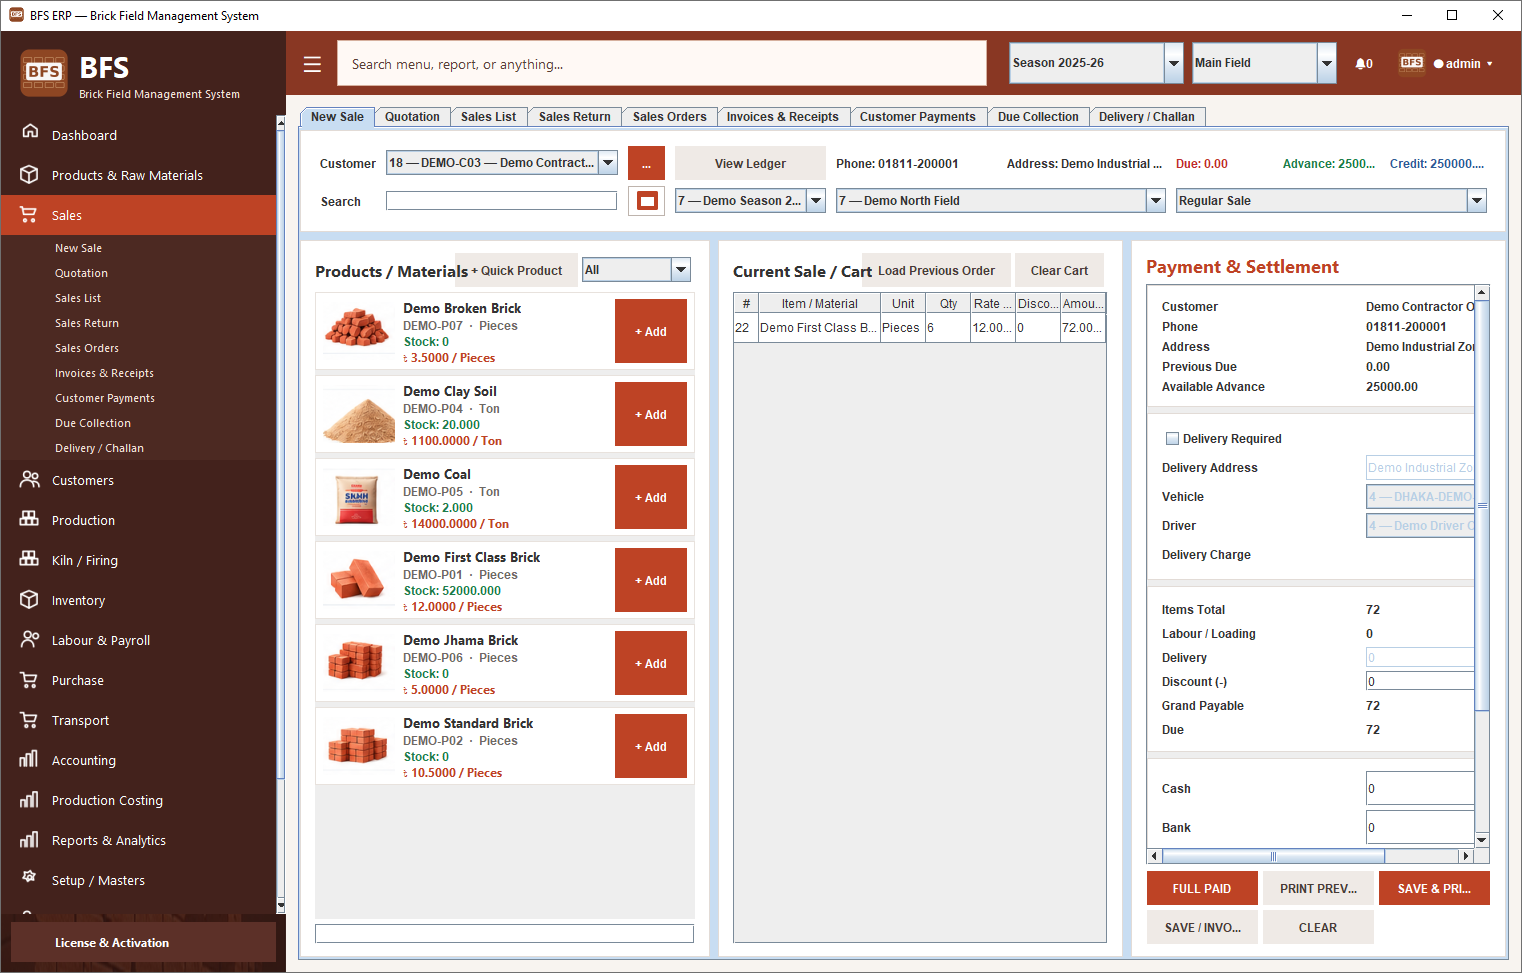Screen dimensions: 1522x973
Task: Click the View Ledger button
Action: click(x=750, y=163)
